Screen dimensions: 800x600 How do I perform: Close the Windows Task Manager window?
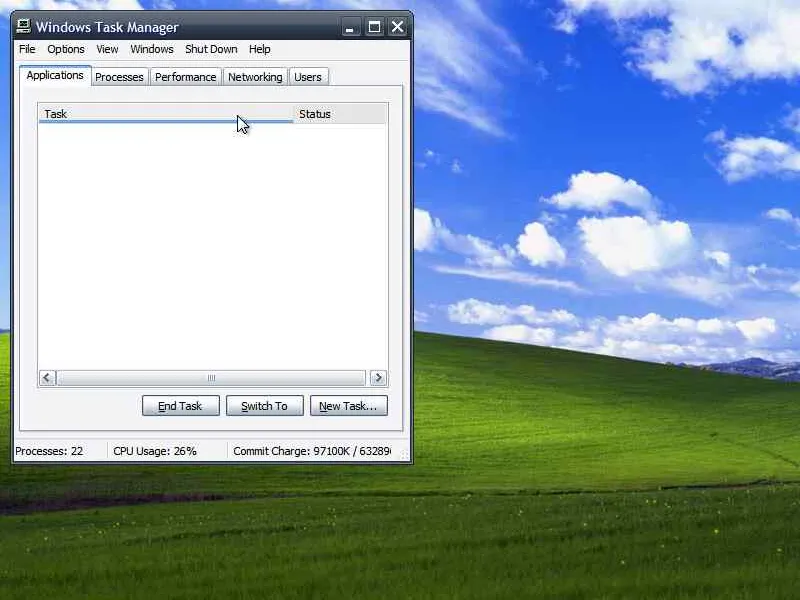pos(397,27)
